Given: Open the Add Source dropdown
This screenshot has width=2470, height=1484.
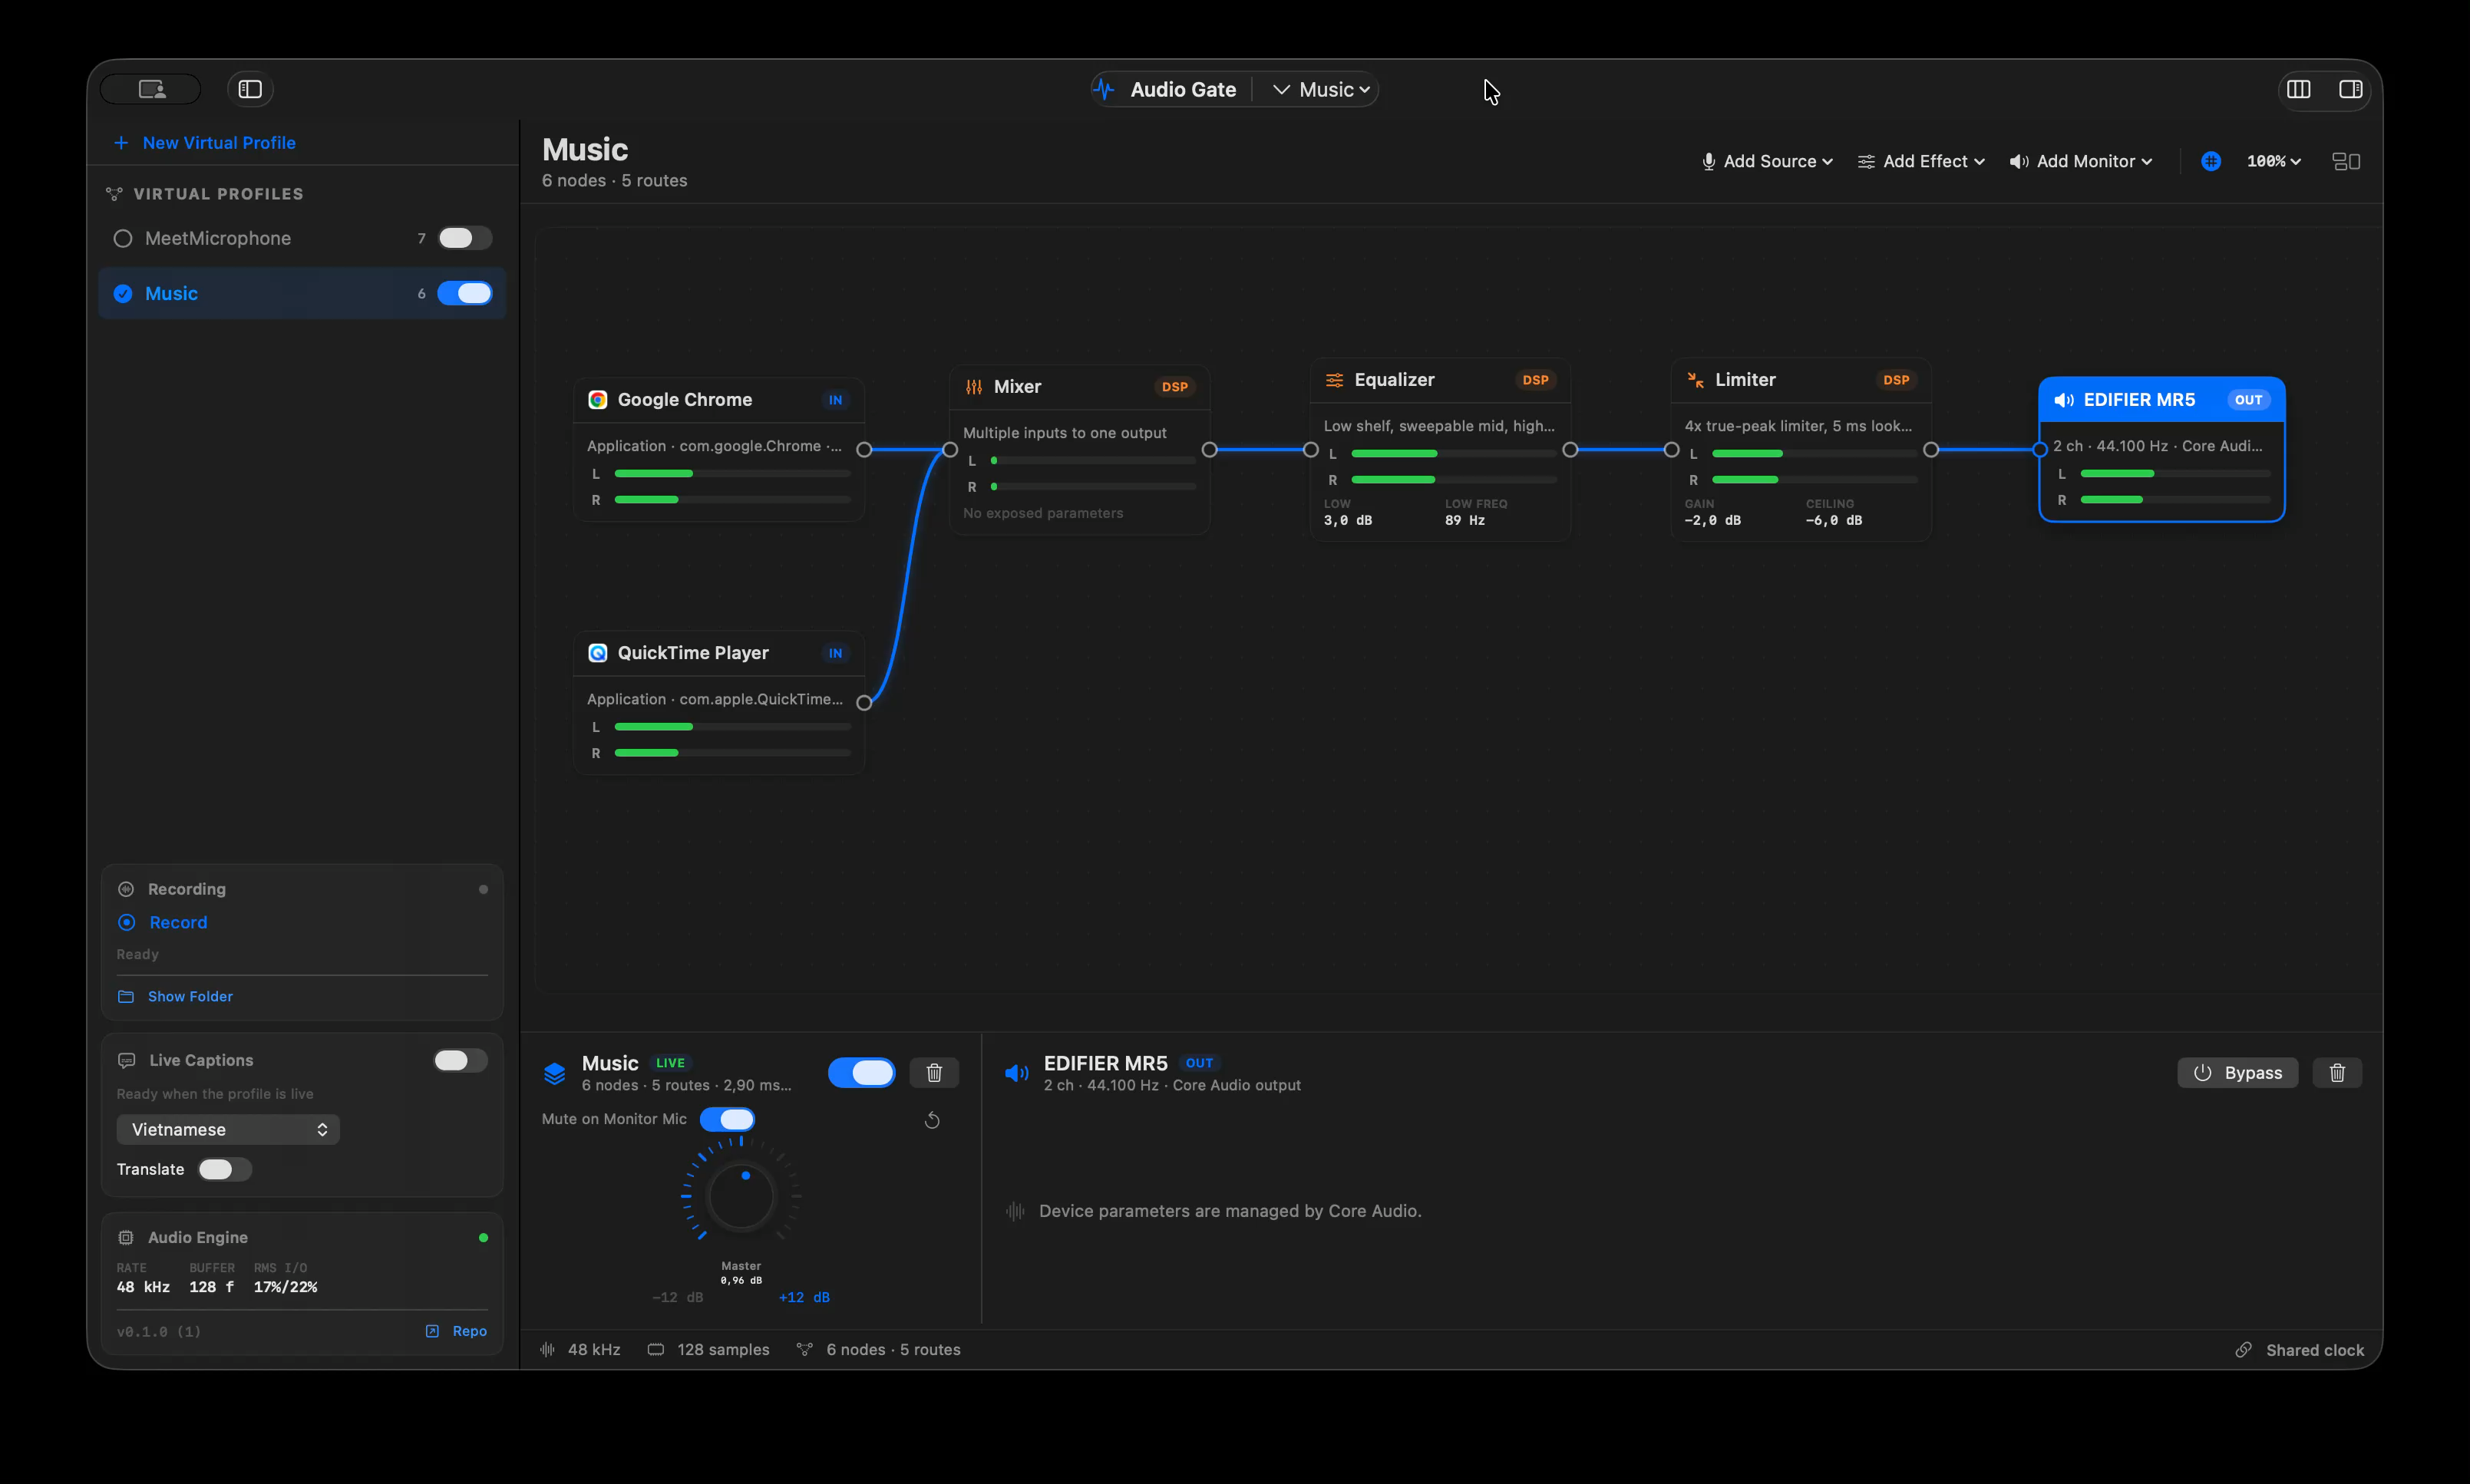Looking at the screenshot, I should (1767, 161).
